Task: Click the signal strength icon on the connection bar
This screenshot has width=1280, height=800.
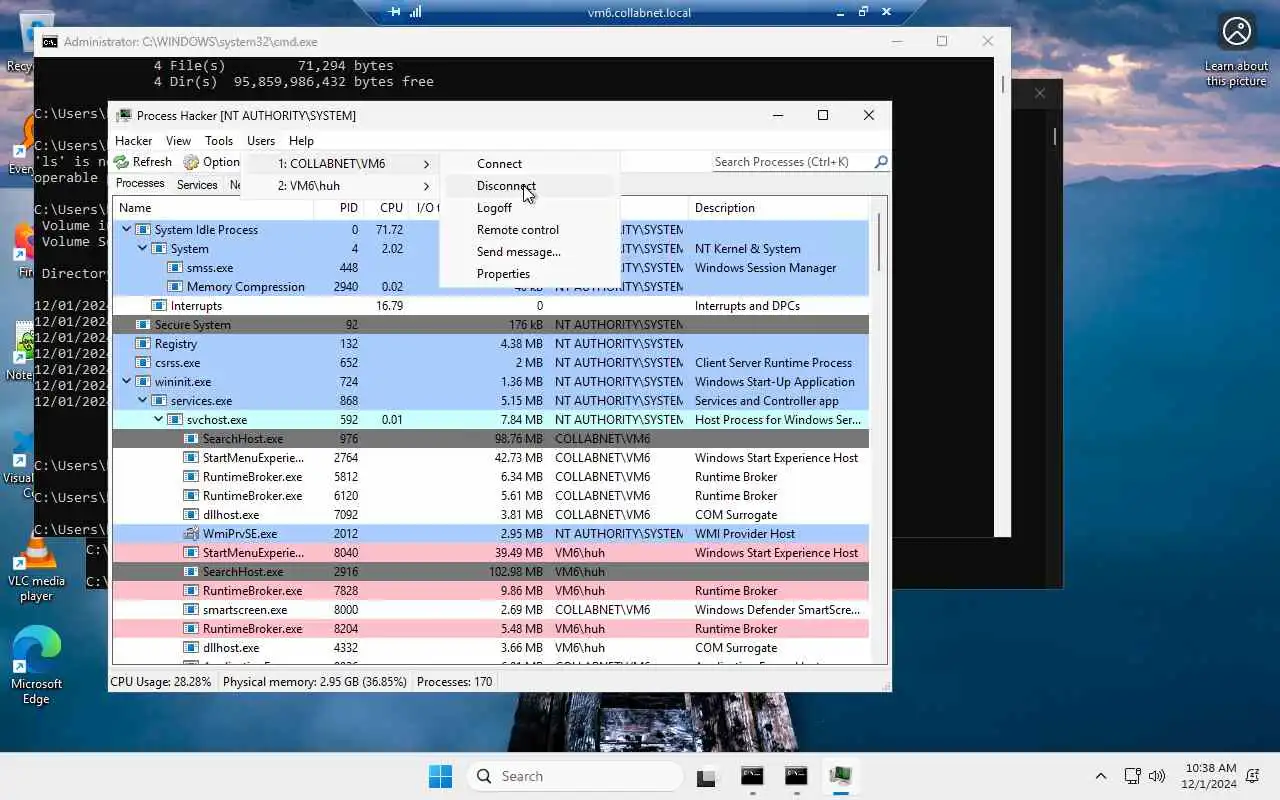Action: coord(416,12)
